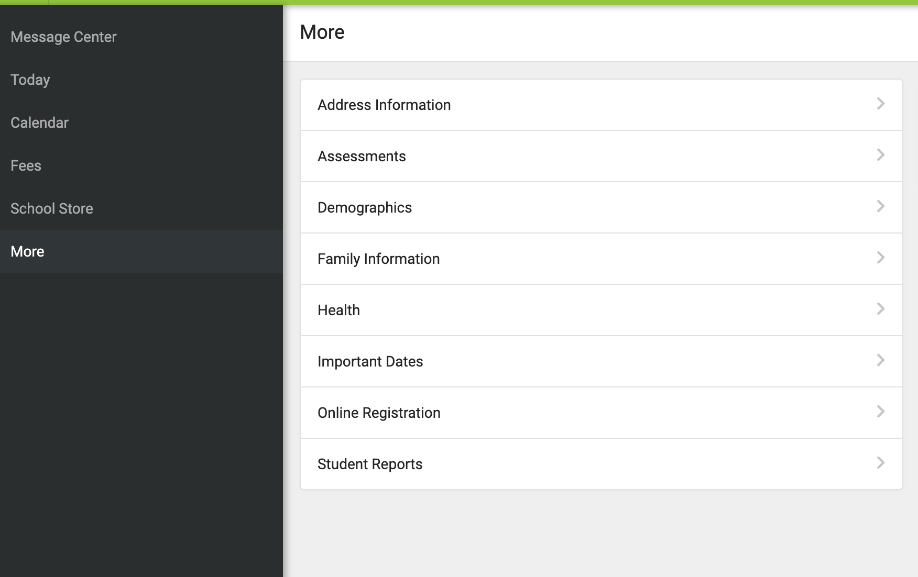The image size is (918, 577).
Task: Click chevron arrow on Demographics row
Action: tap(881, 206)
